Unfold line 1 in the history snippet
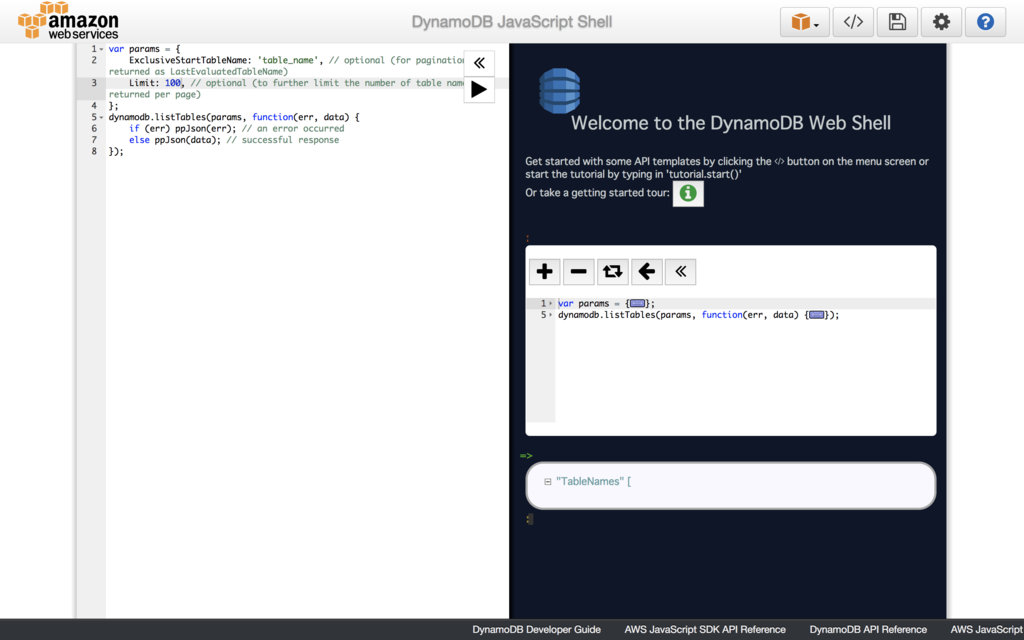The image size is (1024, 640). click(x=551, y=304)
